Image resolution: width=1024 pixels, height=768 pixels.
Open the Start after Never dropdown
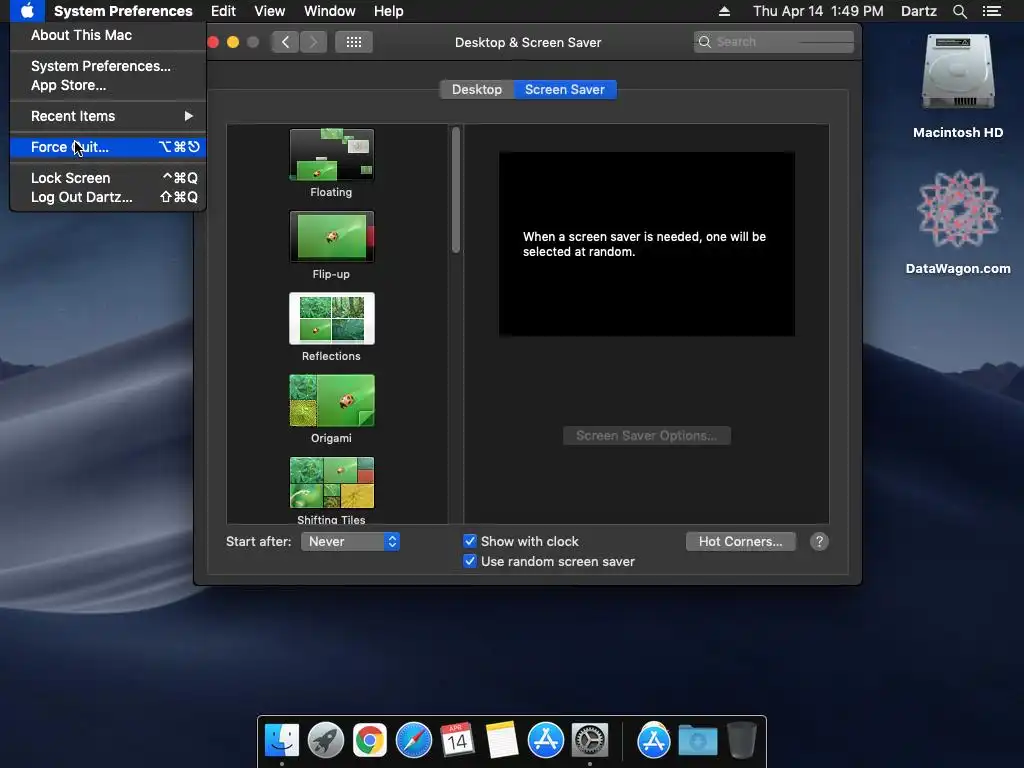(350, 541)
